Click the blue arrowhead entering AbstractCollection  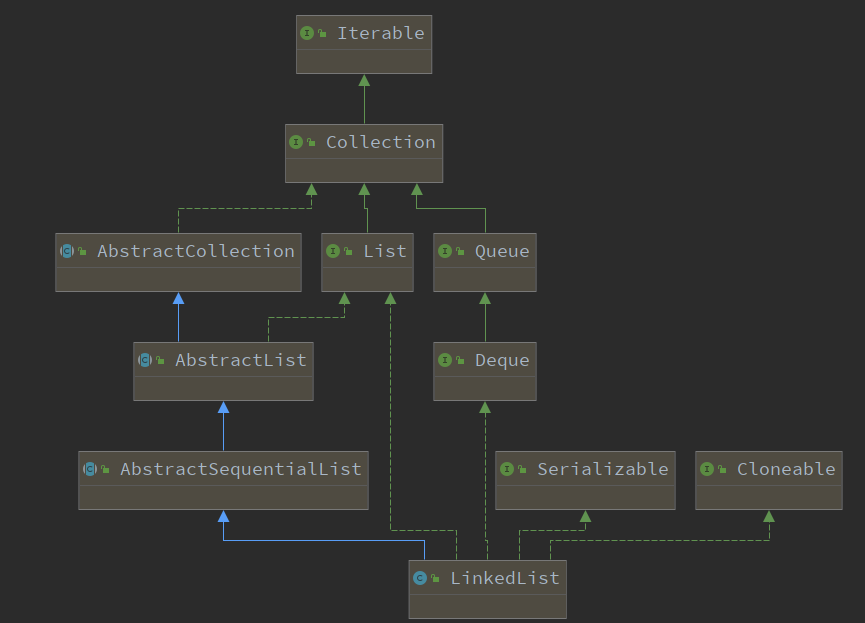point(178,299)
